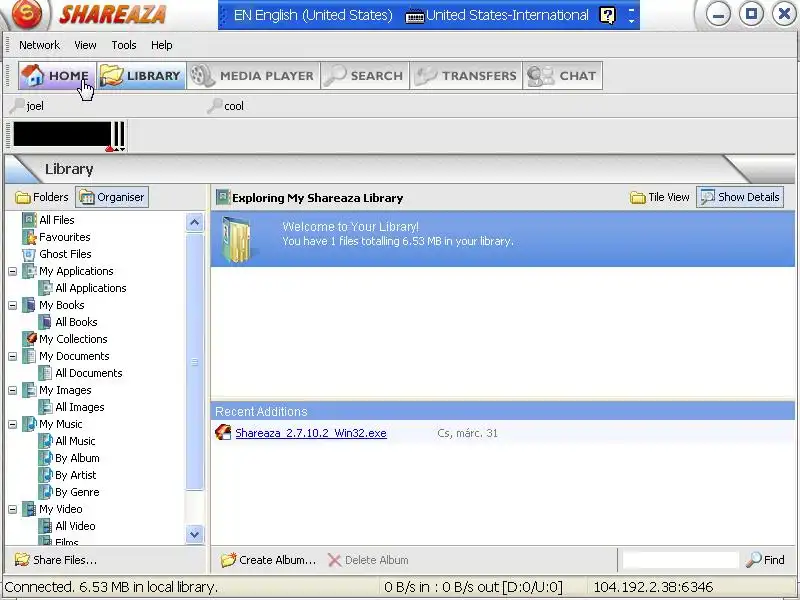
Task: Click the tree scroll up arrow
Action: [x=194, y=222]
